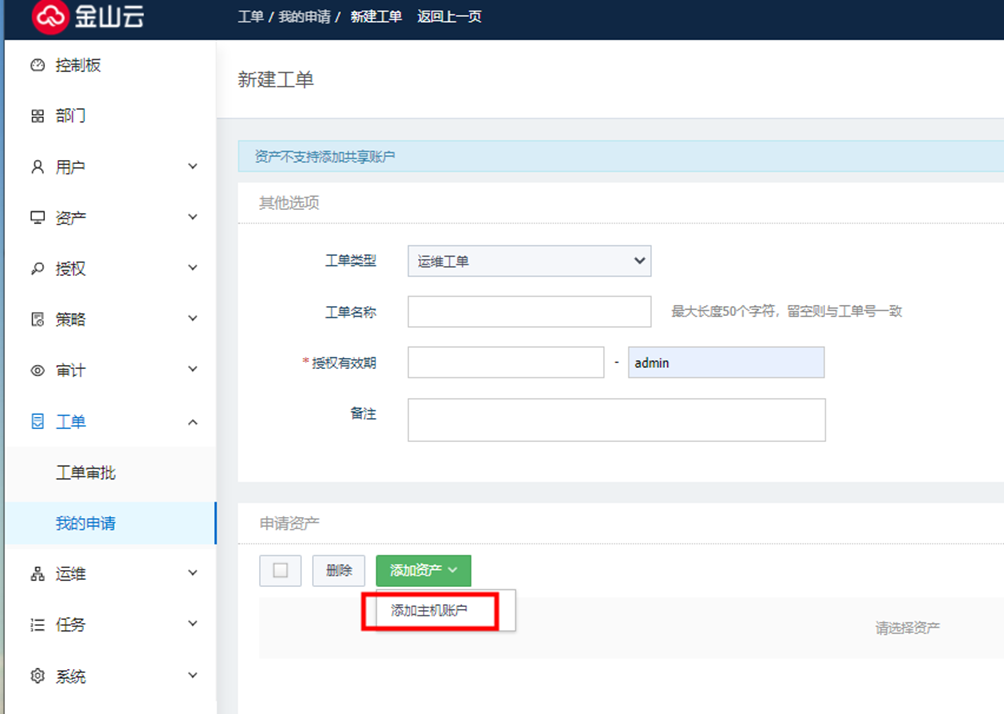Click the 授权 key icon
The height and width of the screenshot is (714, 1004).
pyautogui.click(x=38, y=269)
